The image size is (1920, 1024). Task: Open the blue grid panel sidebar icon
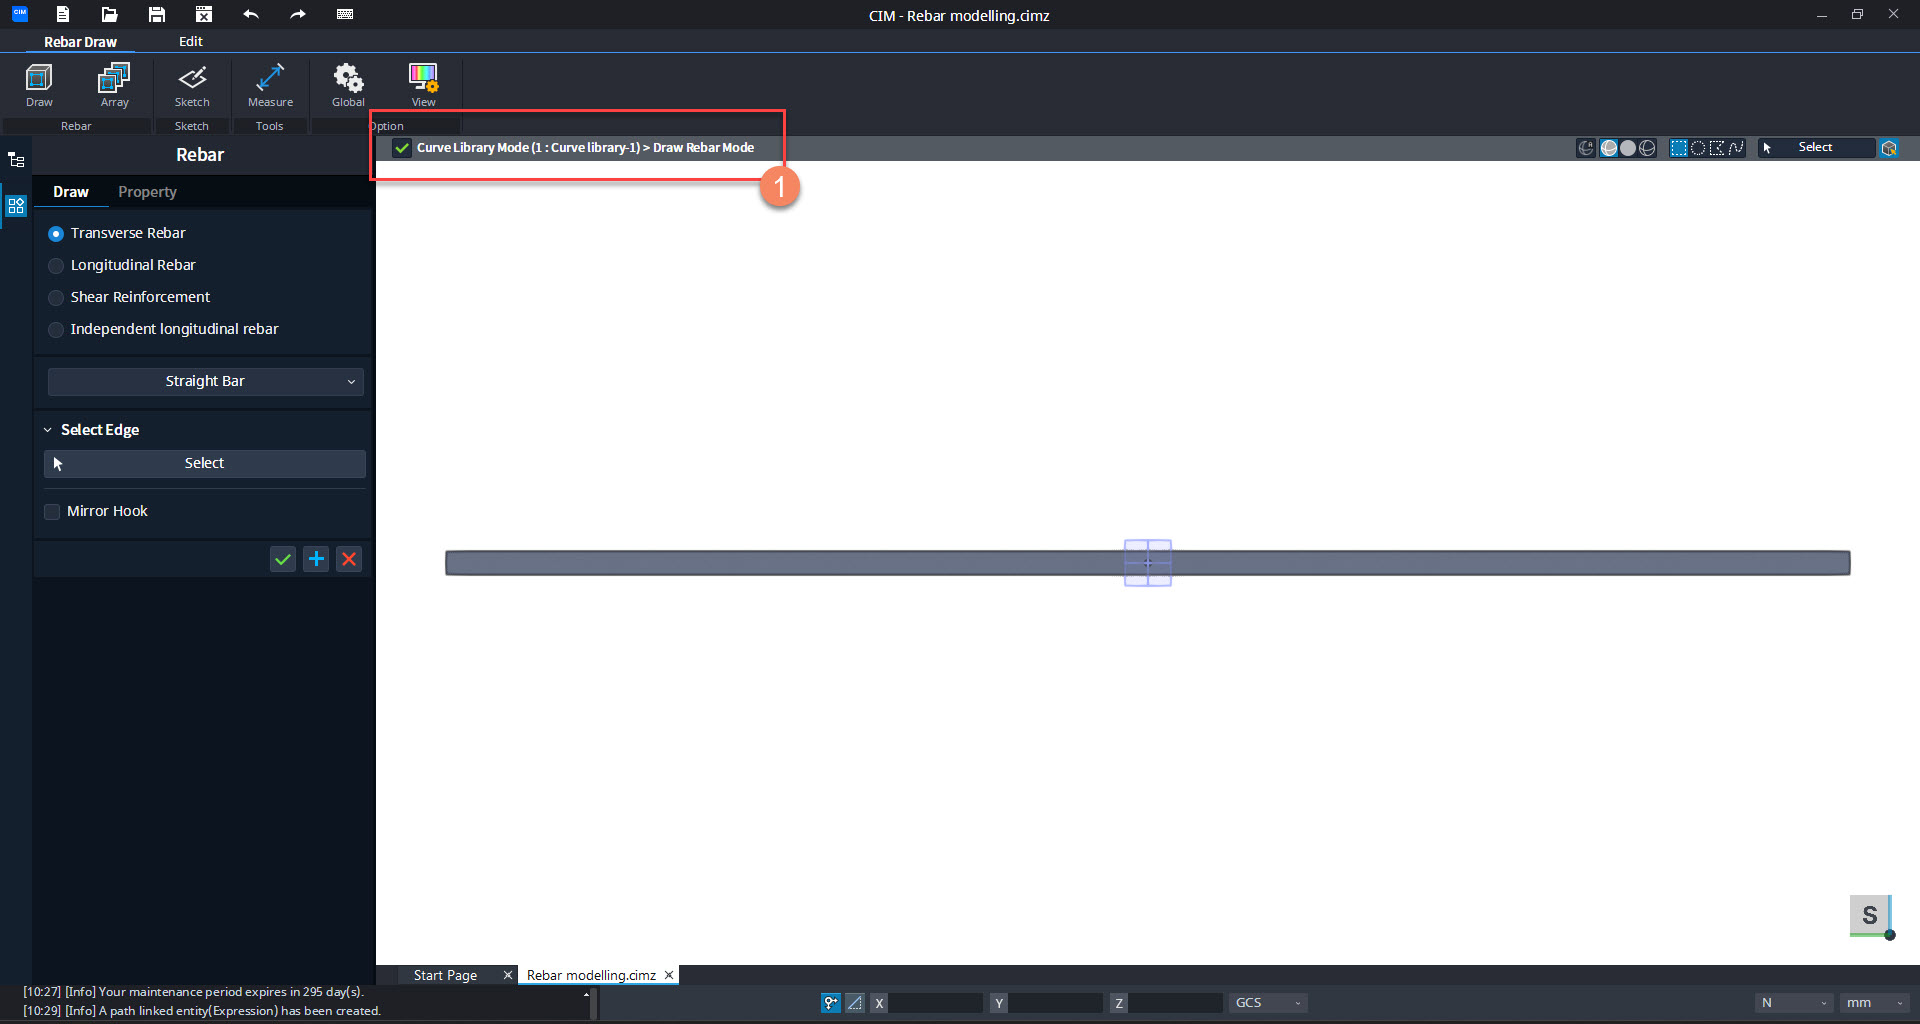[x=16, y=206]
